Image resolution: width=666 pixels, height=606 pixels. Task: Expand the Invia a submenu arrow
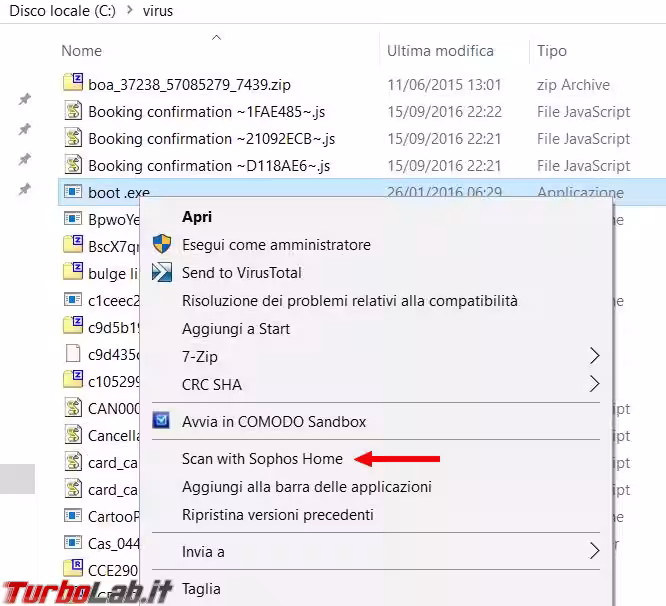click(594, 551)
